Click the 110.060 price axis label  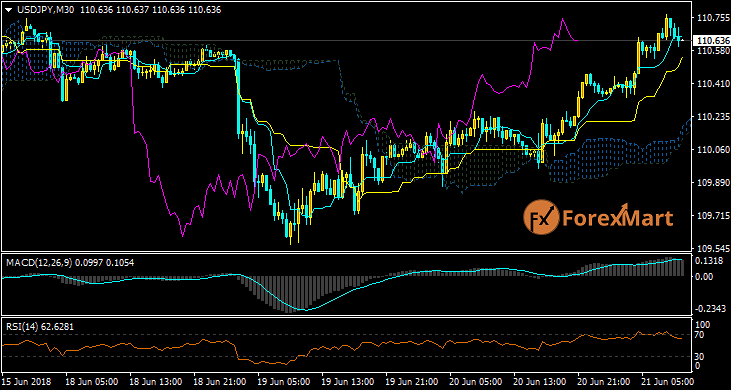coord(709,150)
